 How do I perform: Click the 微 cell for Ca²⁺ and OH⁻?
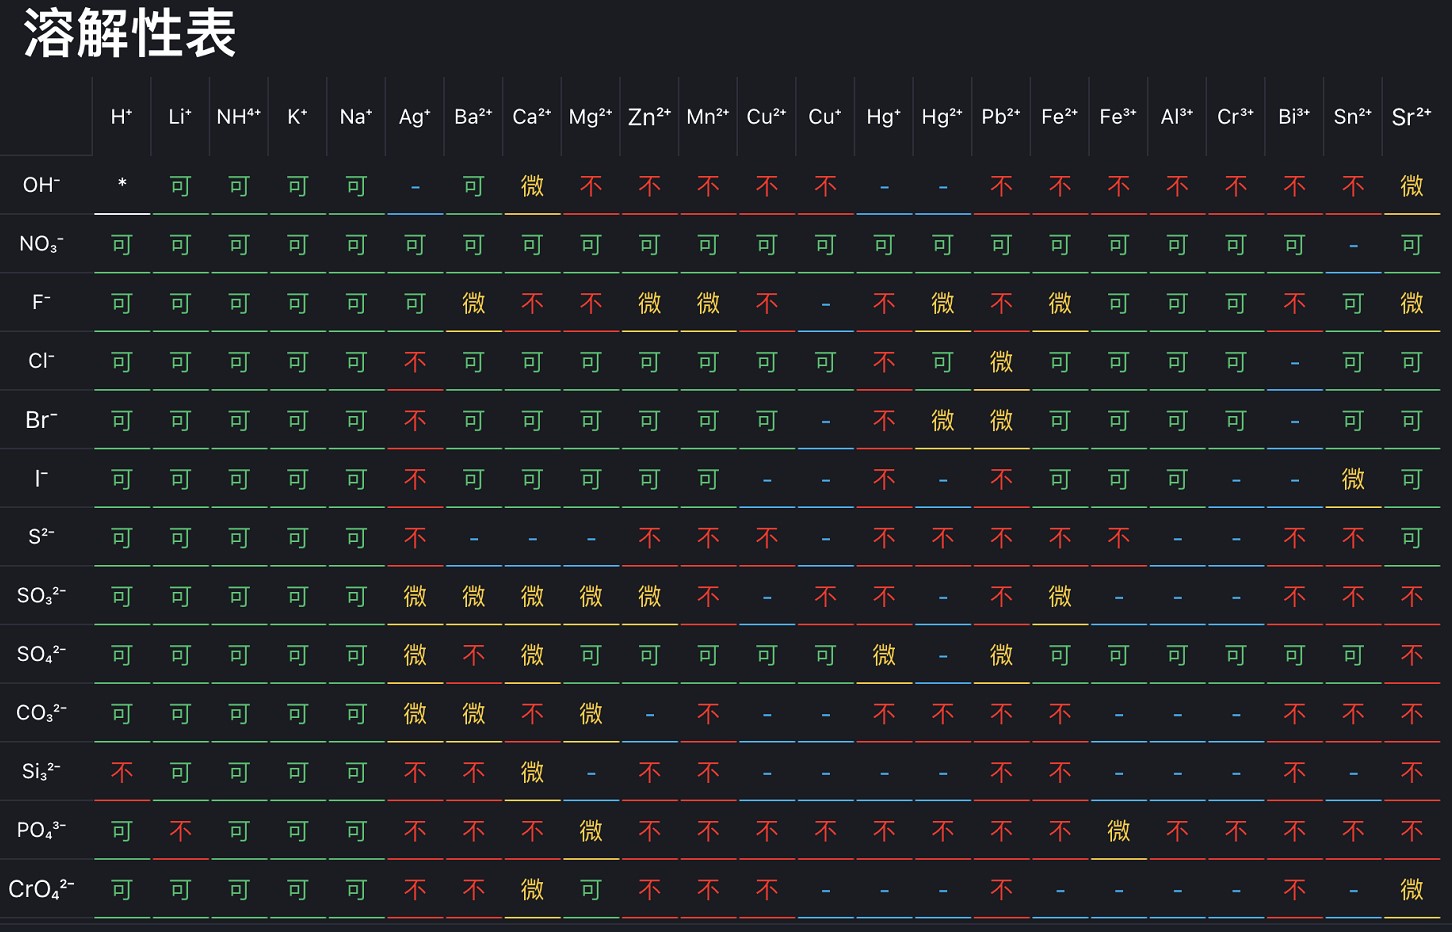click(532, 186)
